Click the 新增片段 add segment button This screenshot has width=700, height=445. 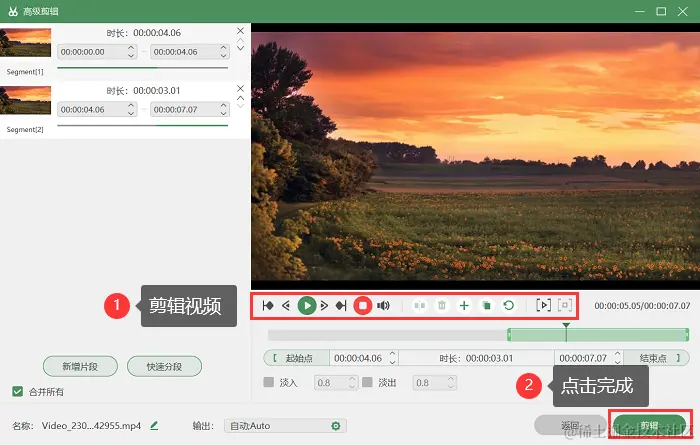click(80, 366)
